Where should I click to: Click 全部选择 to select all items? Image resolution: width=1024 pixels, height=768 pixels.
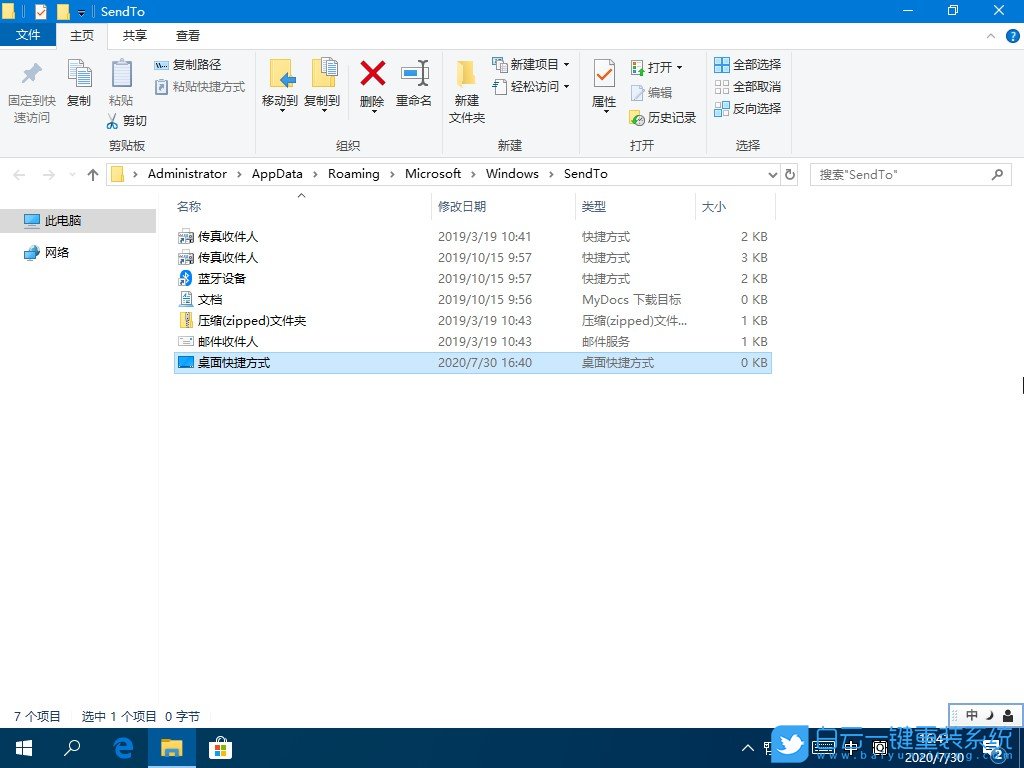748,64
